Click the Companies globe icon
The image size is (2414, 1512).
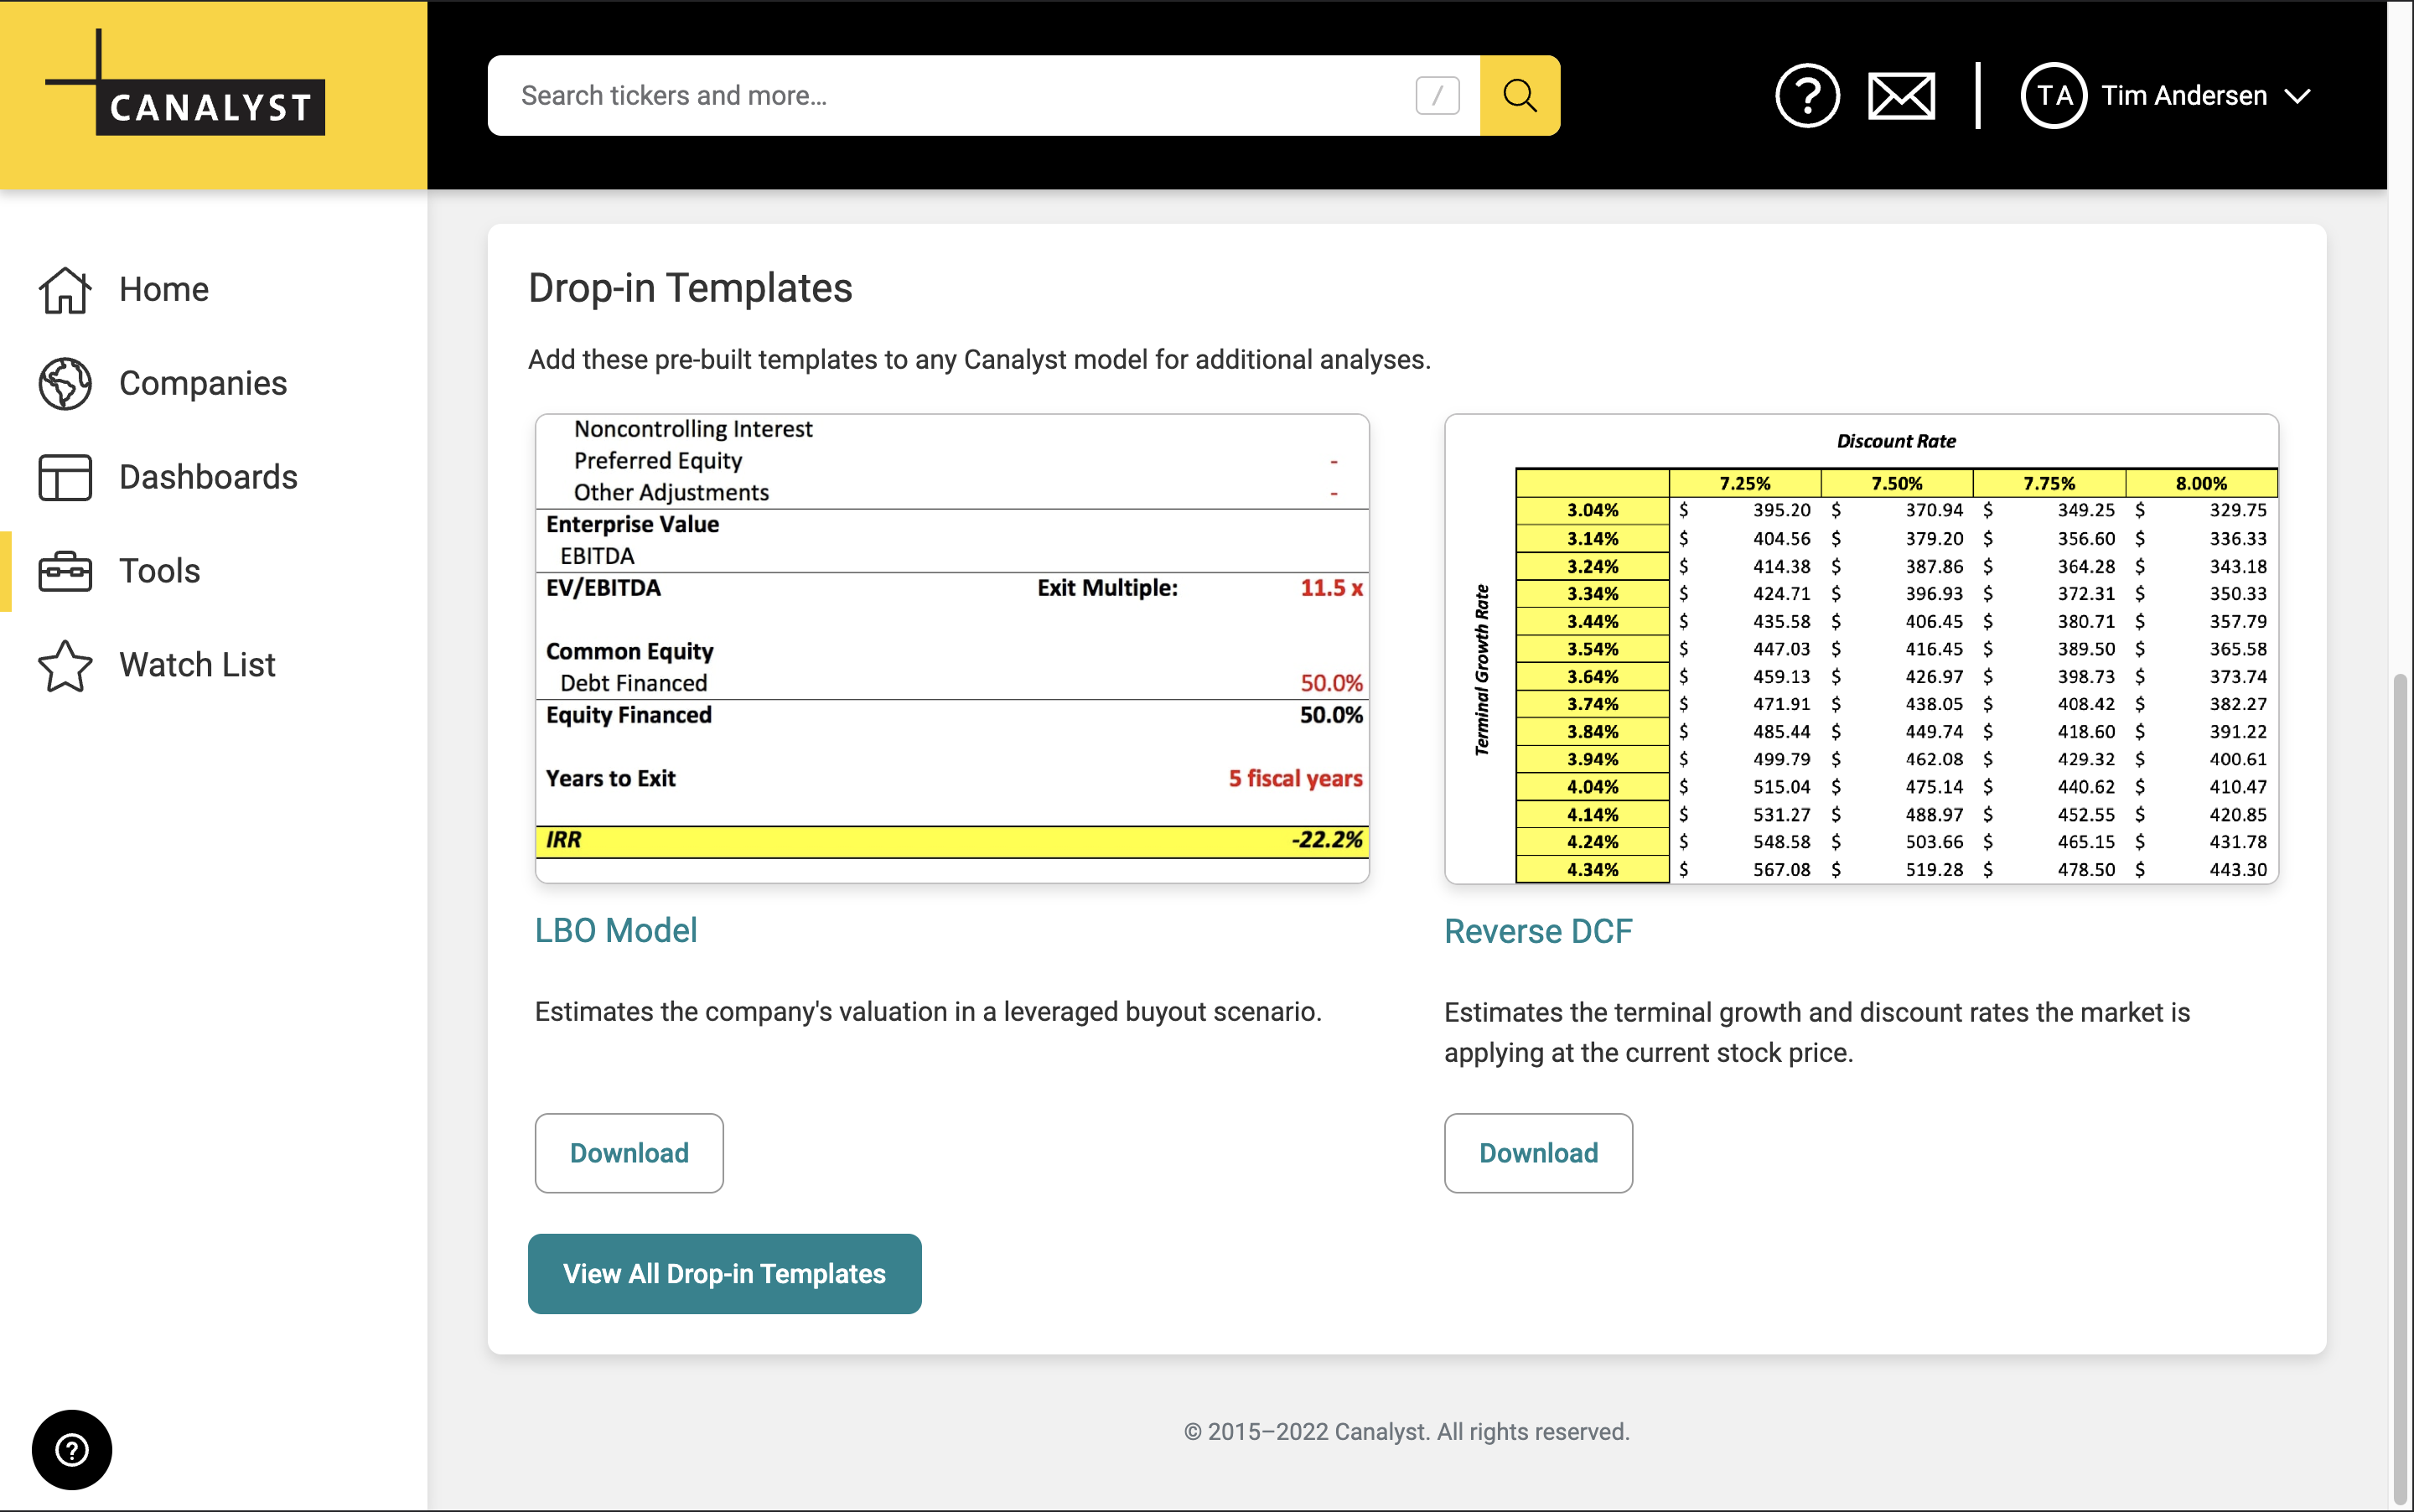[65, 384]
